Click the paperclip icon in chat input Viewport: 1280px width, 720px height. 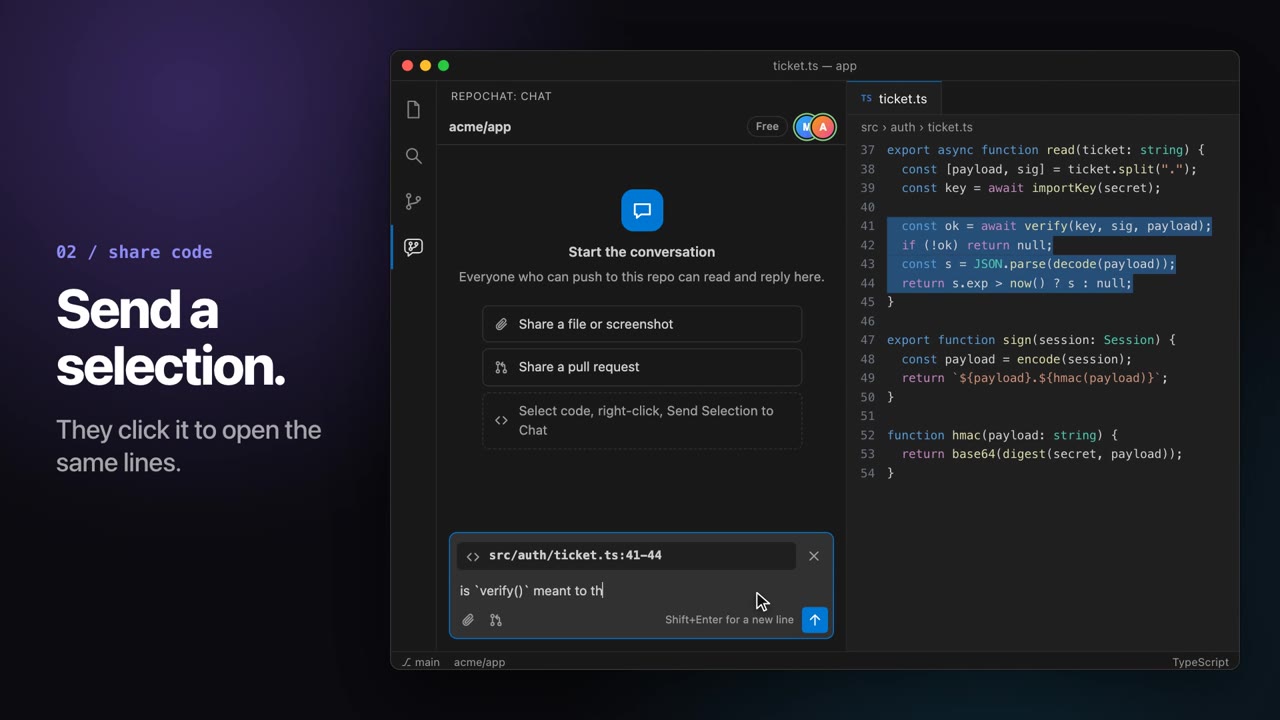pos(468,620)
